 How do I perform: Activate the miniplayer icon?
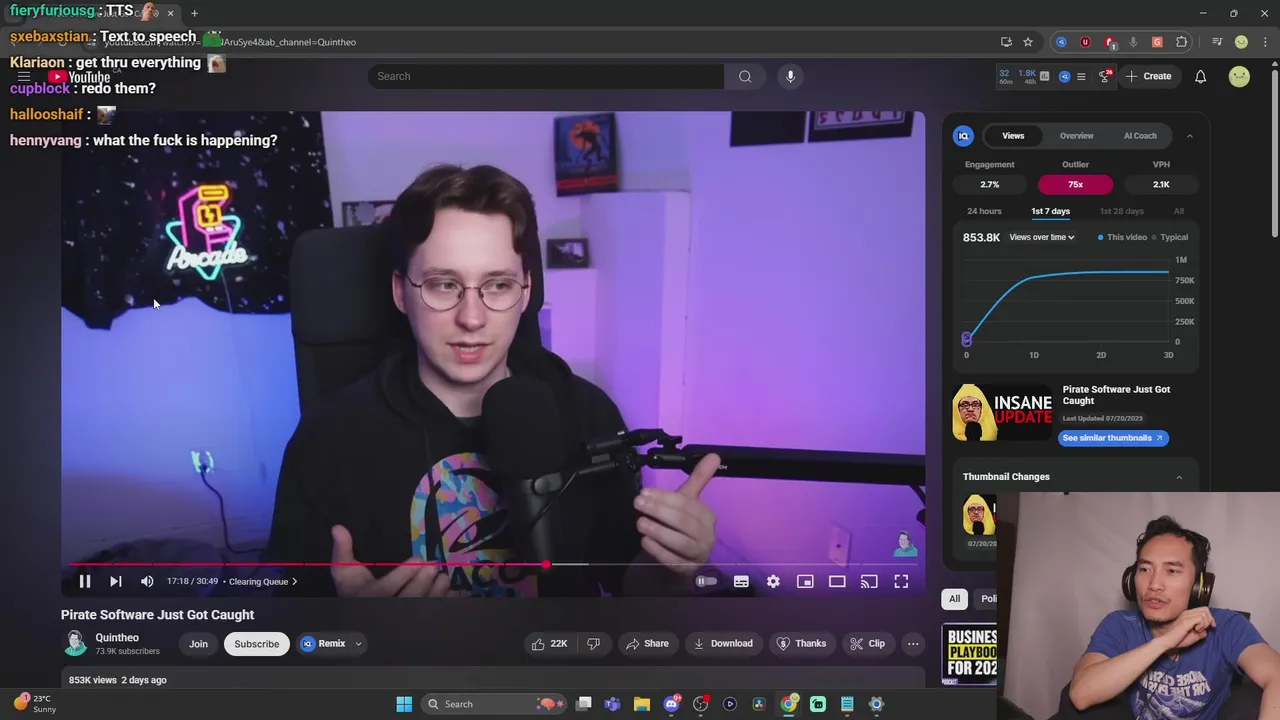tap(805, 581)
